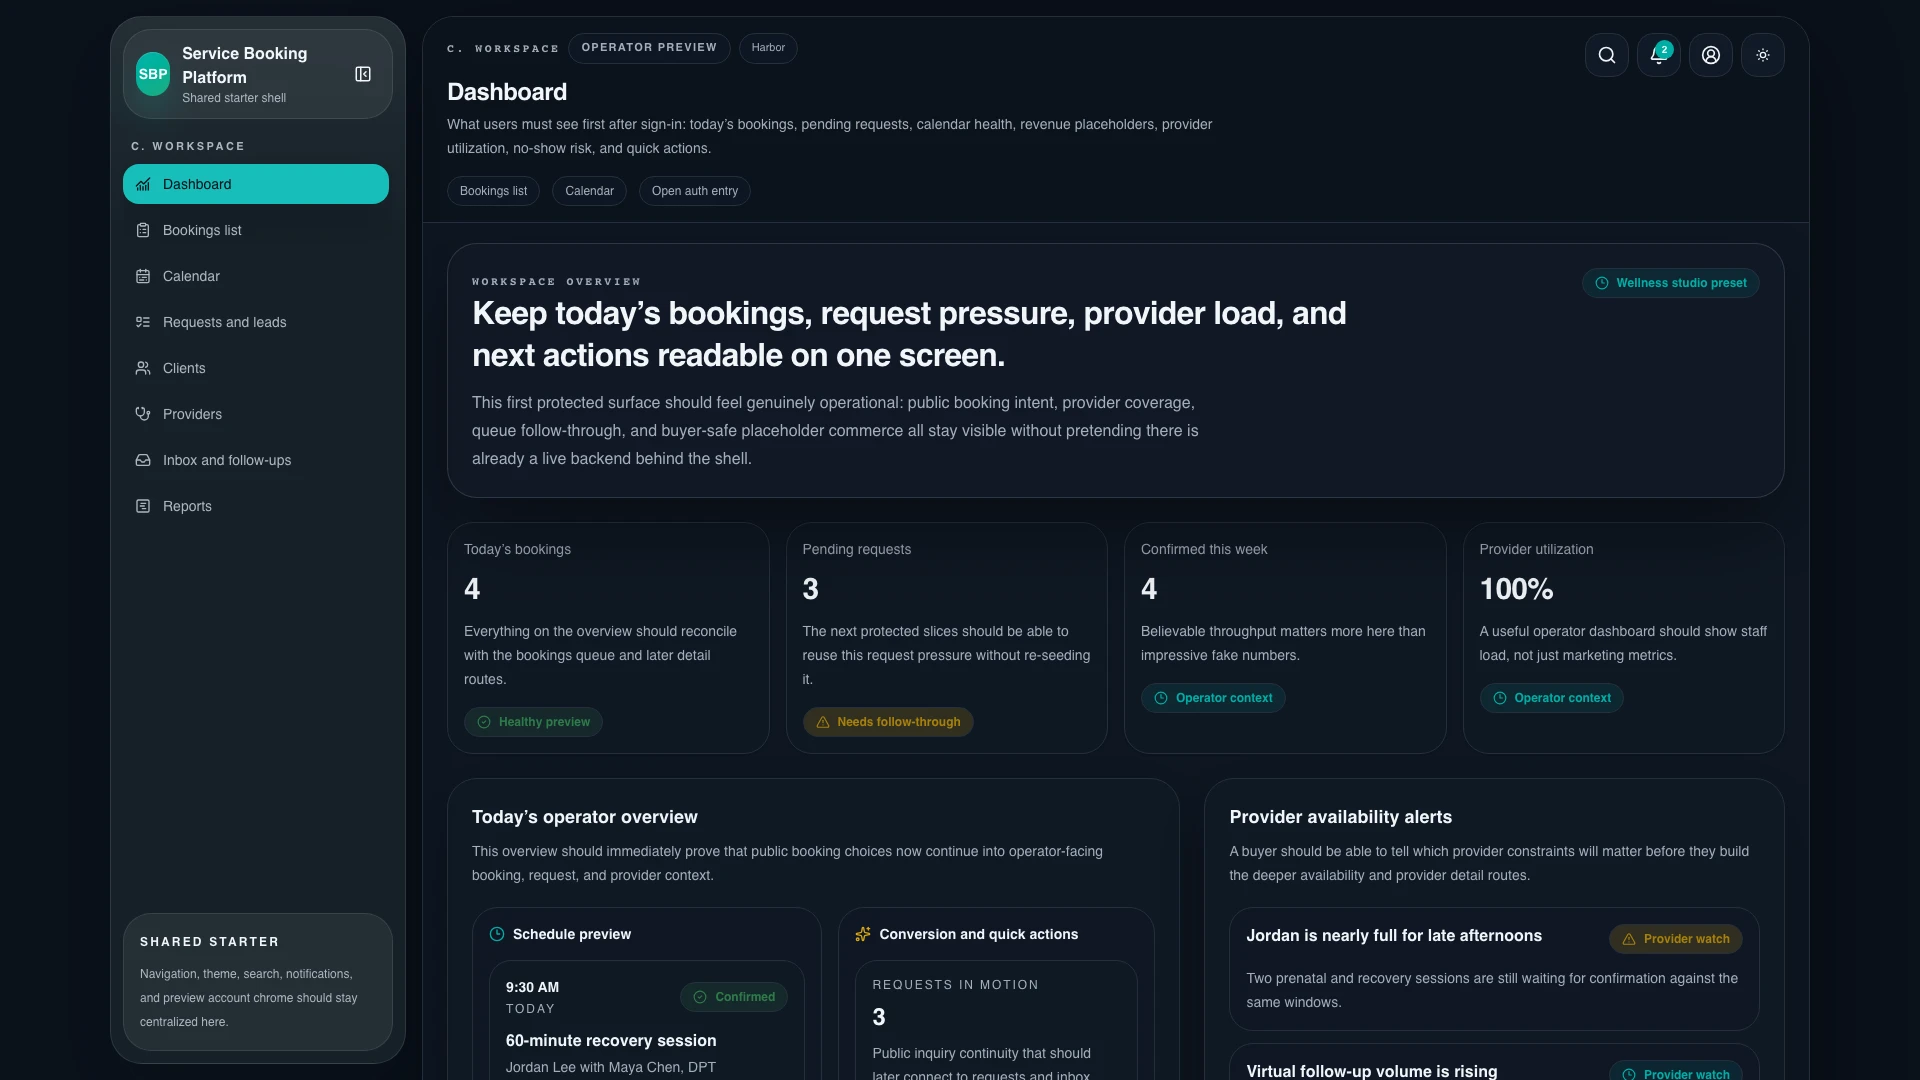
Task: Click the Calendar icon in sidebar
Action: pos(143,276)
